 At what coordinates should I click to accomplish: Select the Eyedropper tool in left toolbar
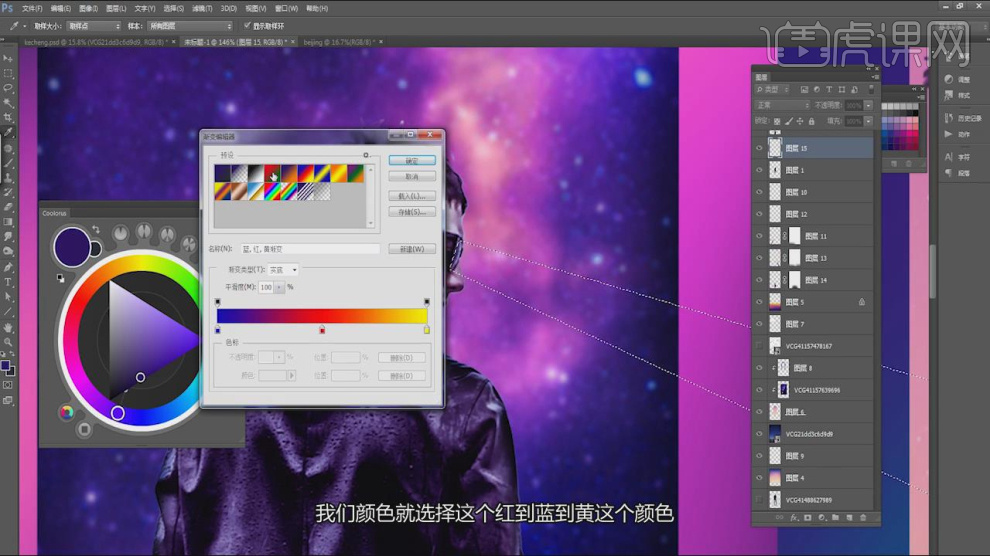pyautogui.click(x=8, y=132)
